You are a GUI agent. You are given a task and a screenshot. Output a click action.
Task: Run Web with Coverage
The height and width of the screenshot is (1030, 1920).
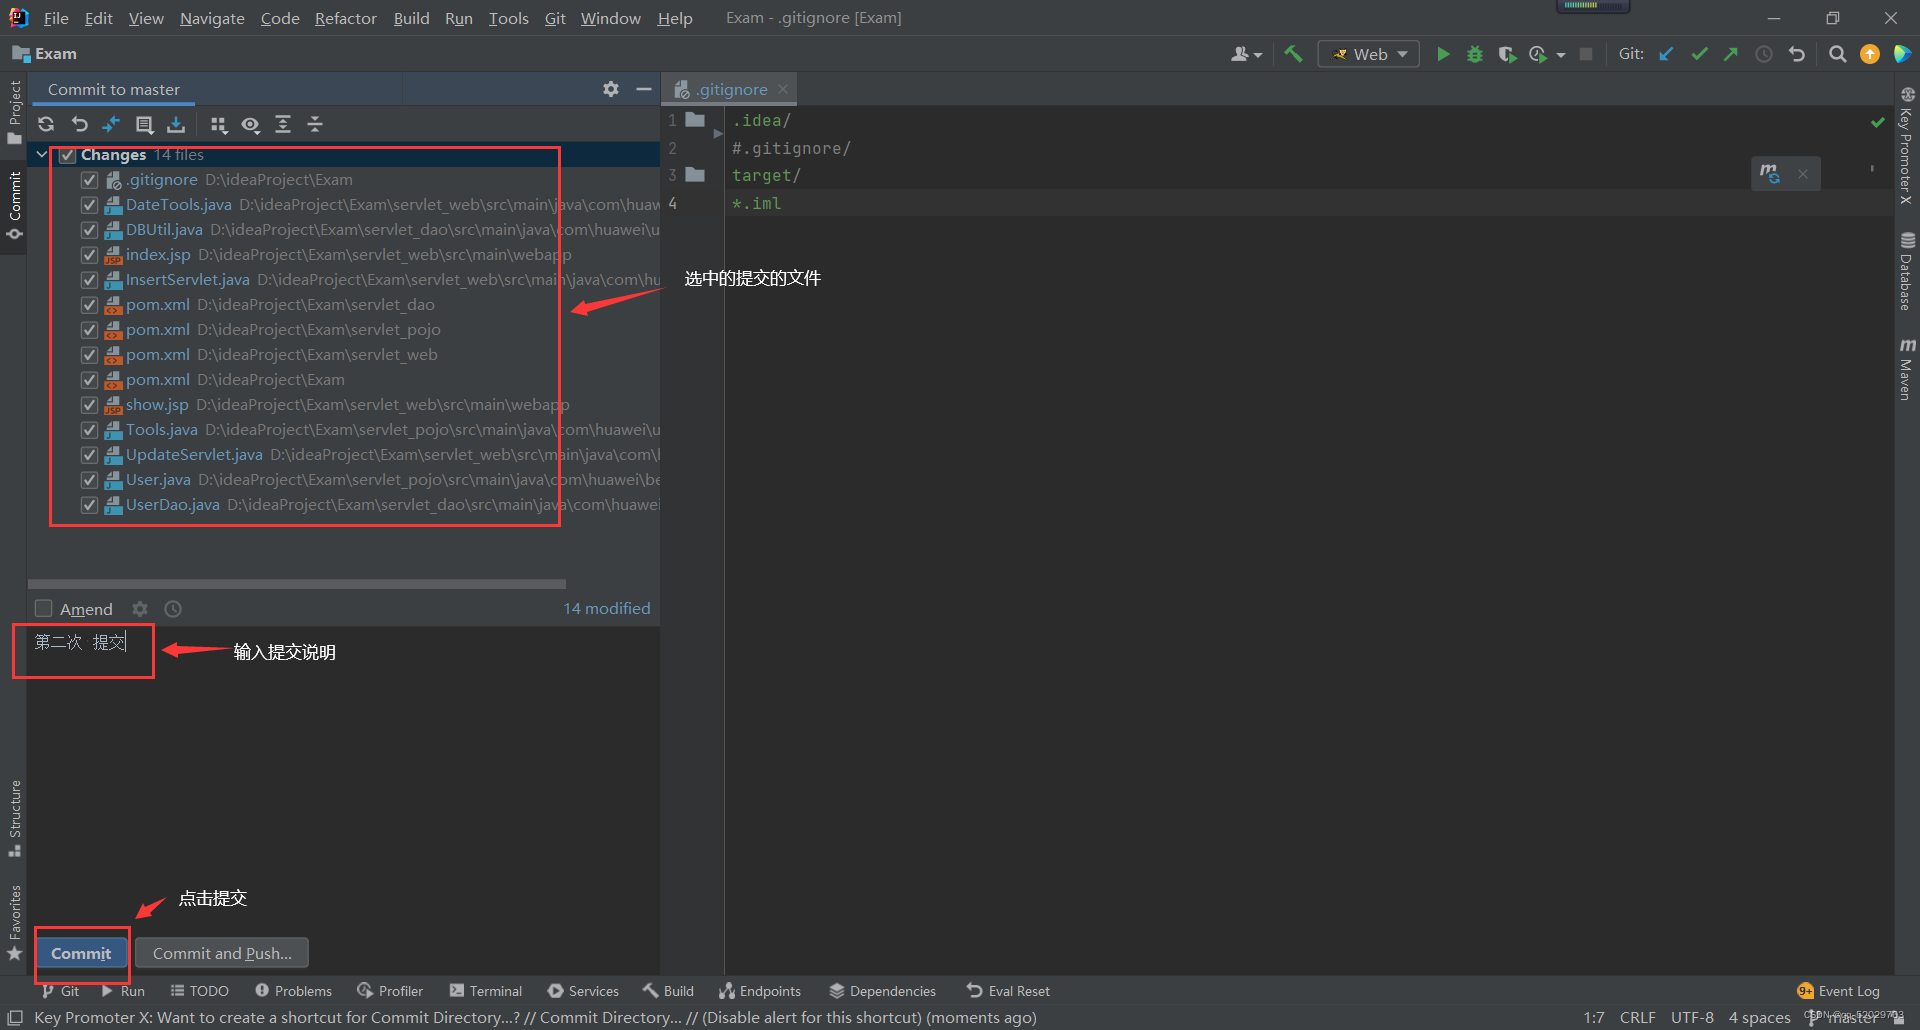coord(1507,54)
